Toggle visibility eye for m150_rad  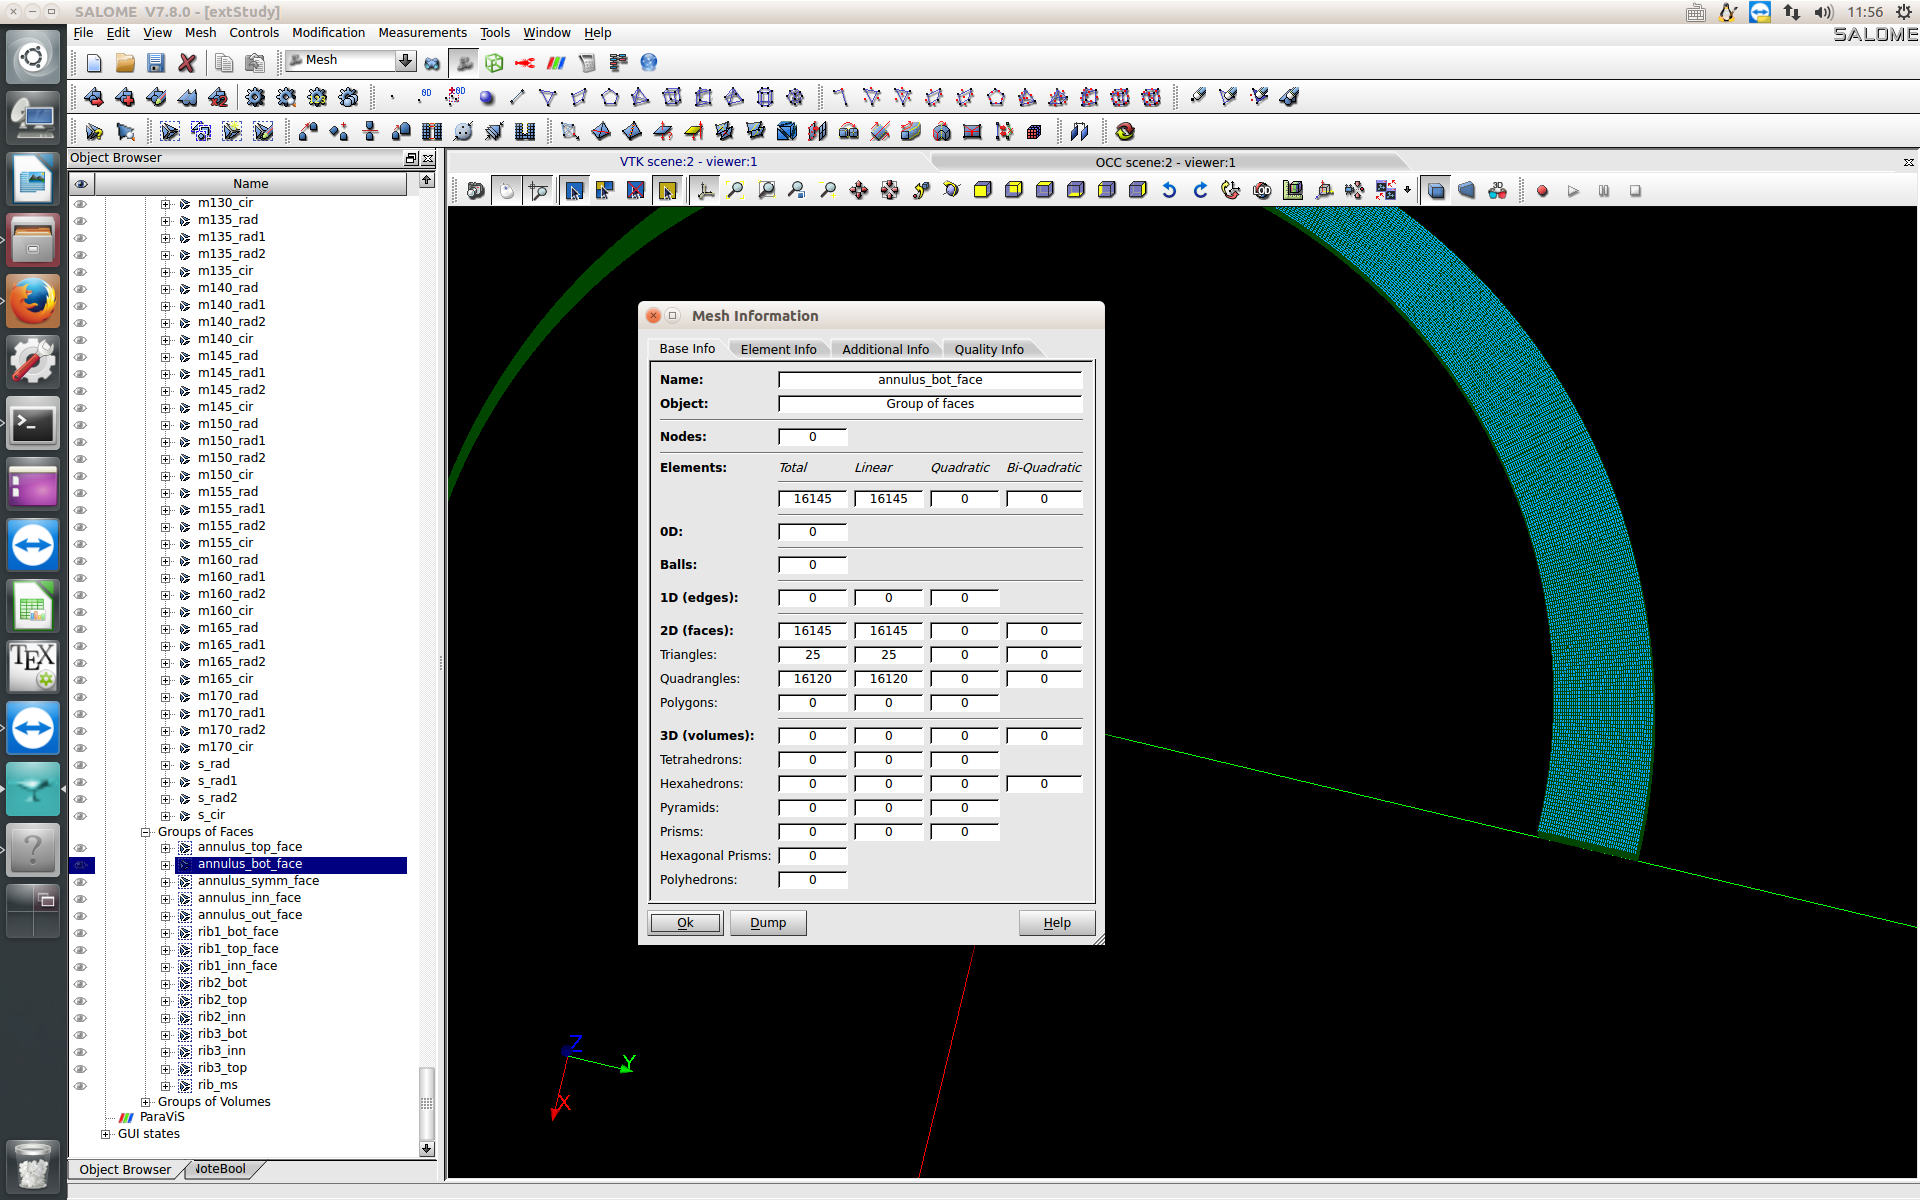click(81, 425)
